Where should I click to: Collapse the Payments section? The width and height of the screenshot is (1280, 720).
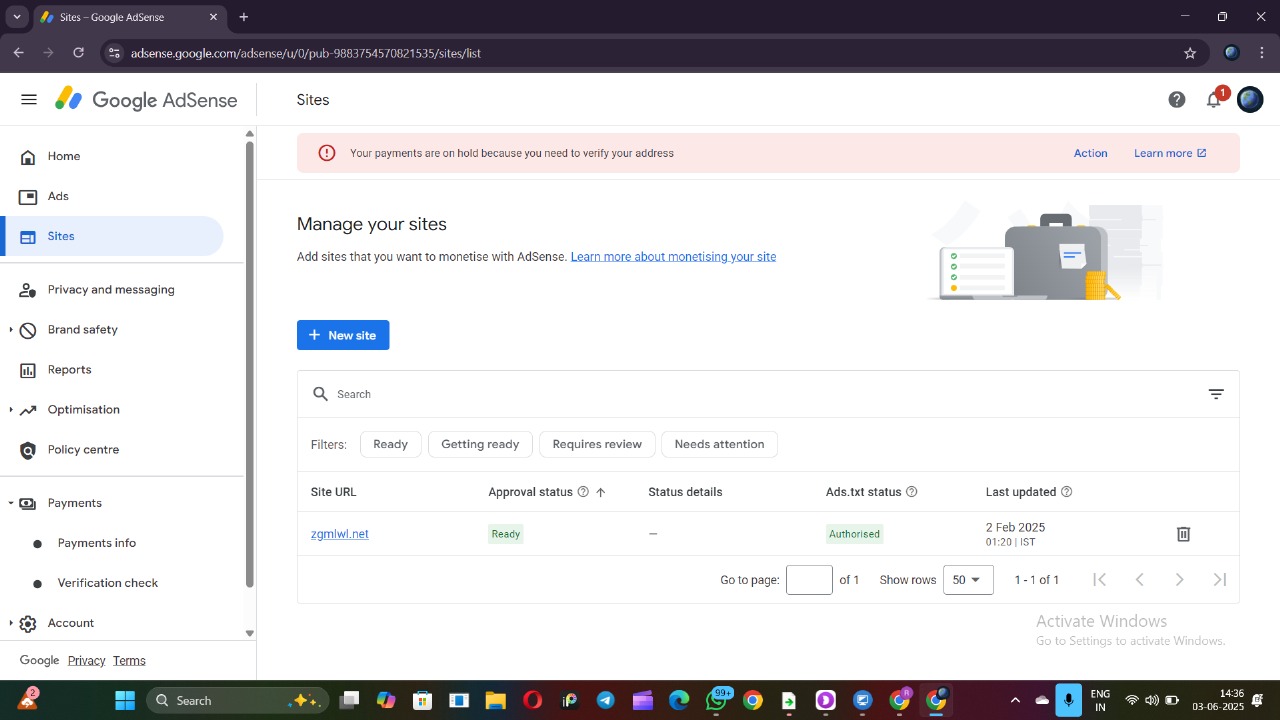(x=11, y=503)
